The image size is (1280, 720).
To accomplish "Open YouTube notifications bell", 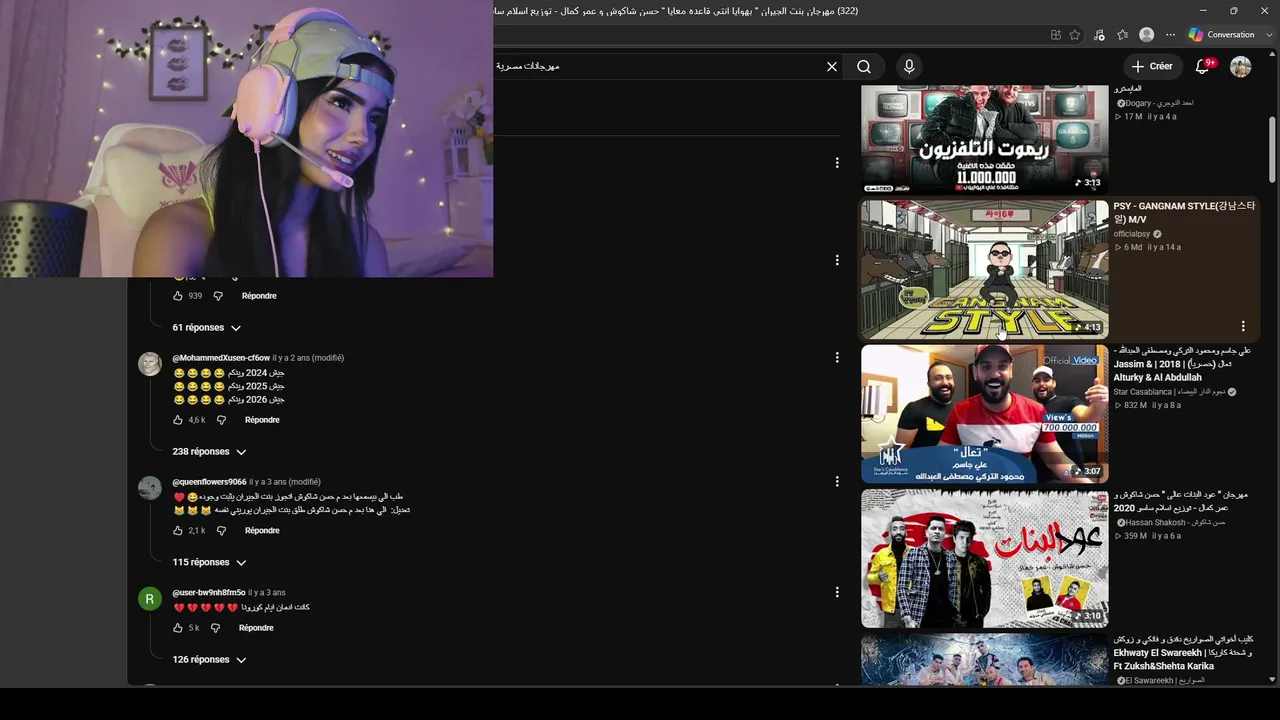I will [1203, 67].
